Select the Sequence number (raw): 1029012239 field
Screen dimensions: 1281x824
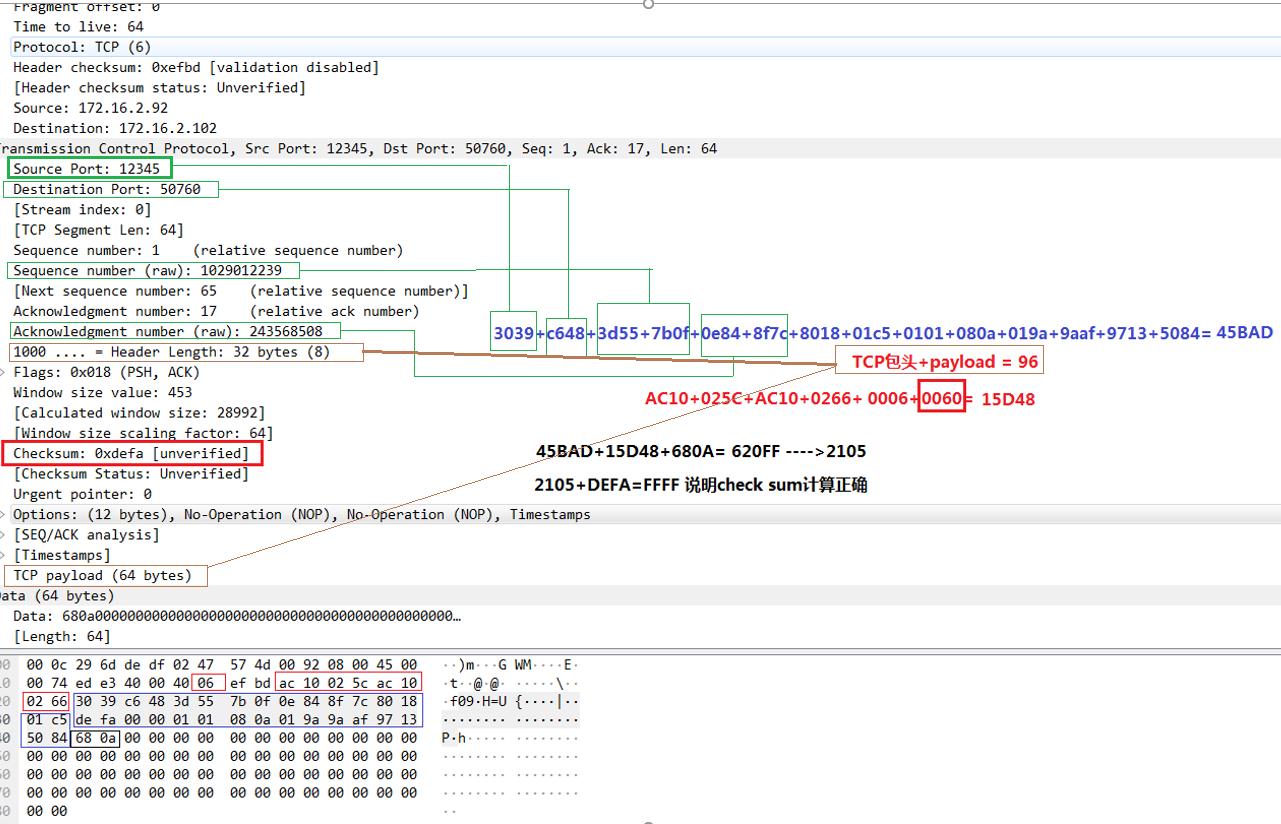click(x=140, y=270)
